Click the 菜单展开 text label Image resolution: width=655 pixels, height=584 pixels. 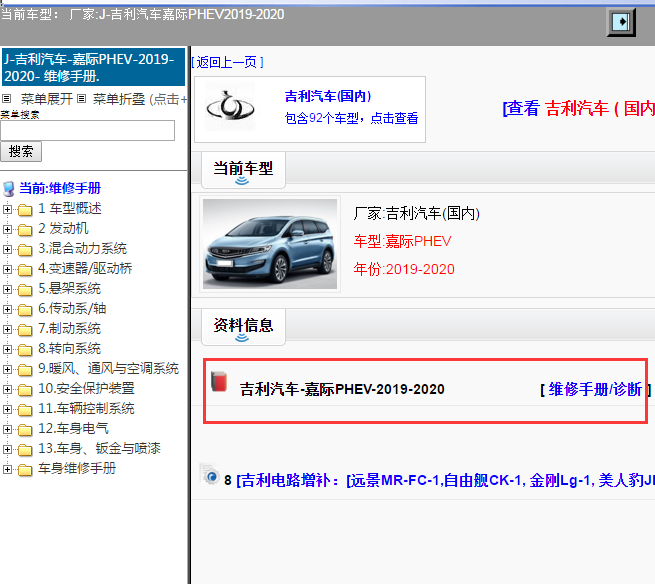pos(47,99)
